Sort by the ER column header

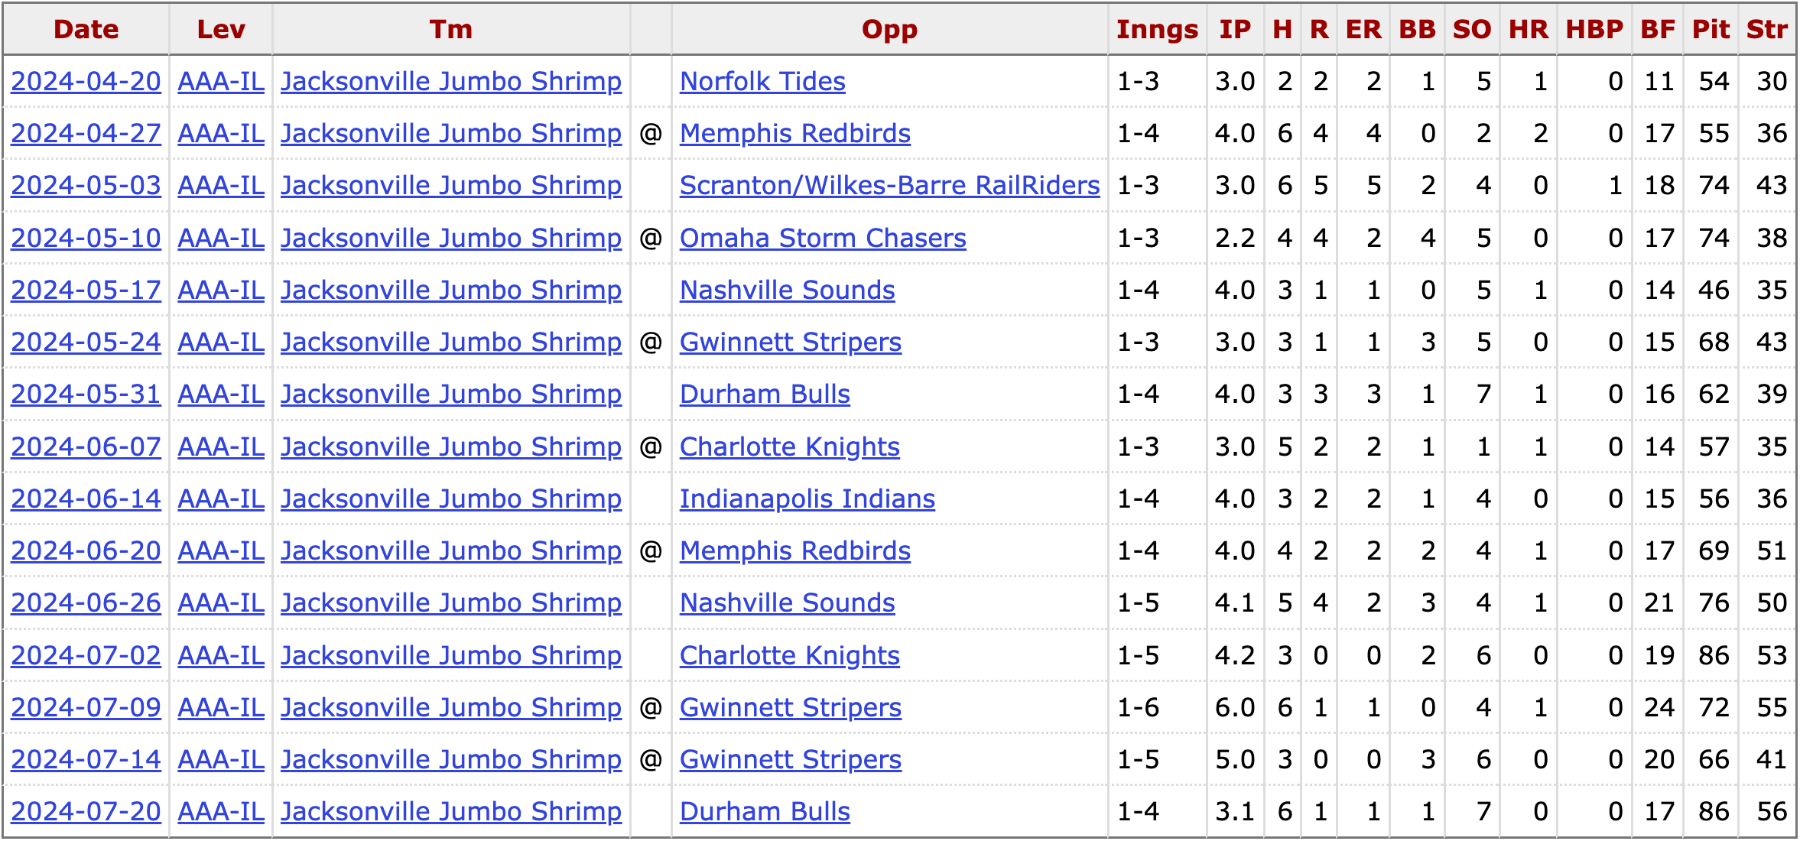click(1363, 29)
